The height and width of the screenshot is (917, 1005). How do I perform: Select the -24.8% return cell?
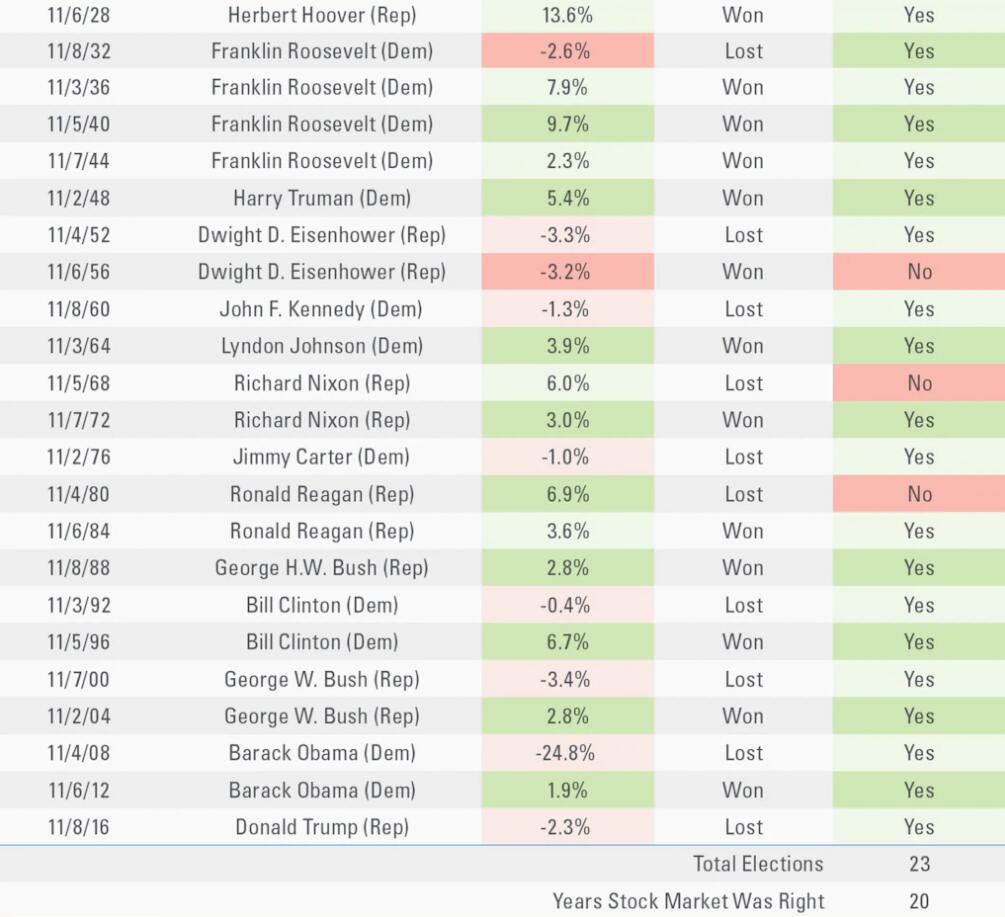tap(565, 753)
